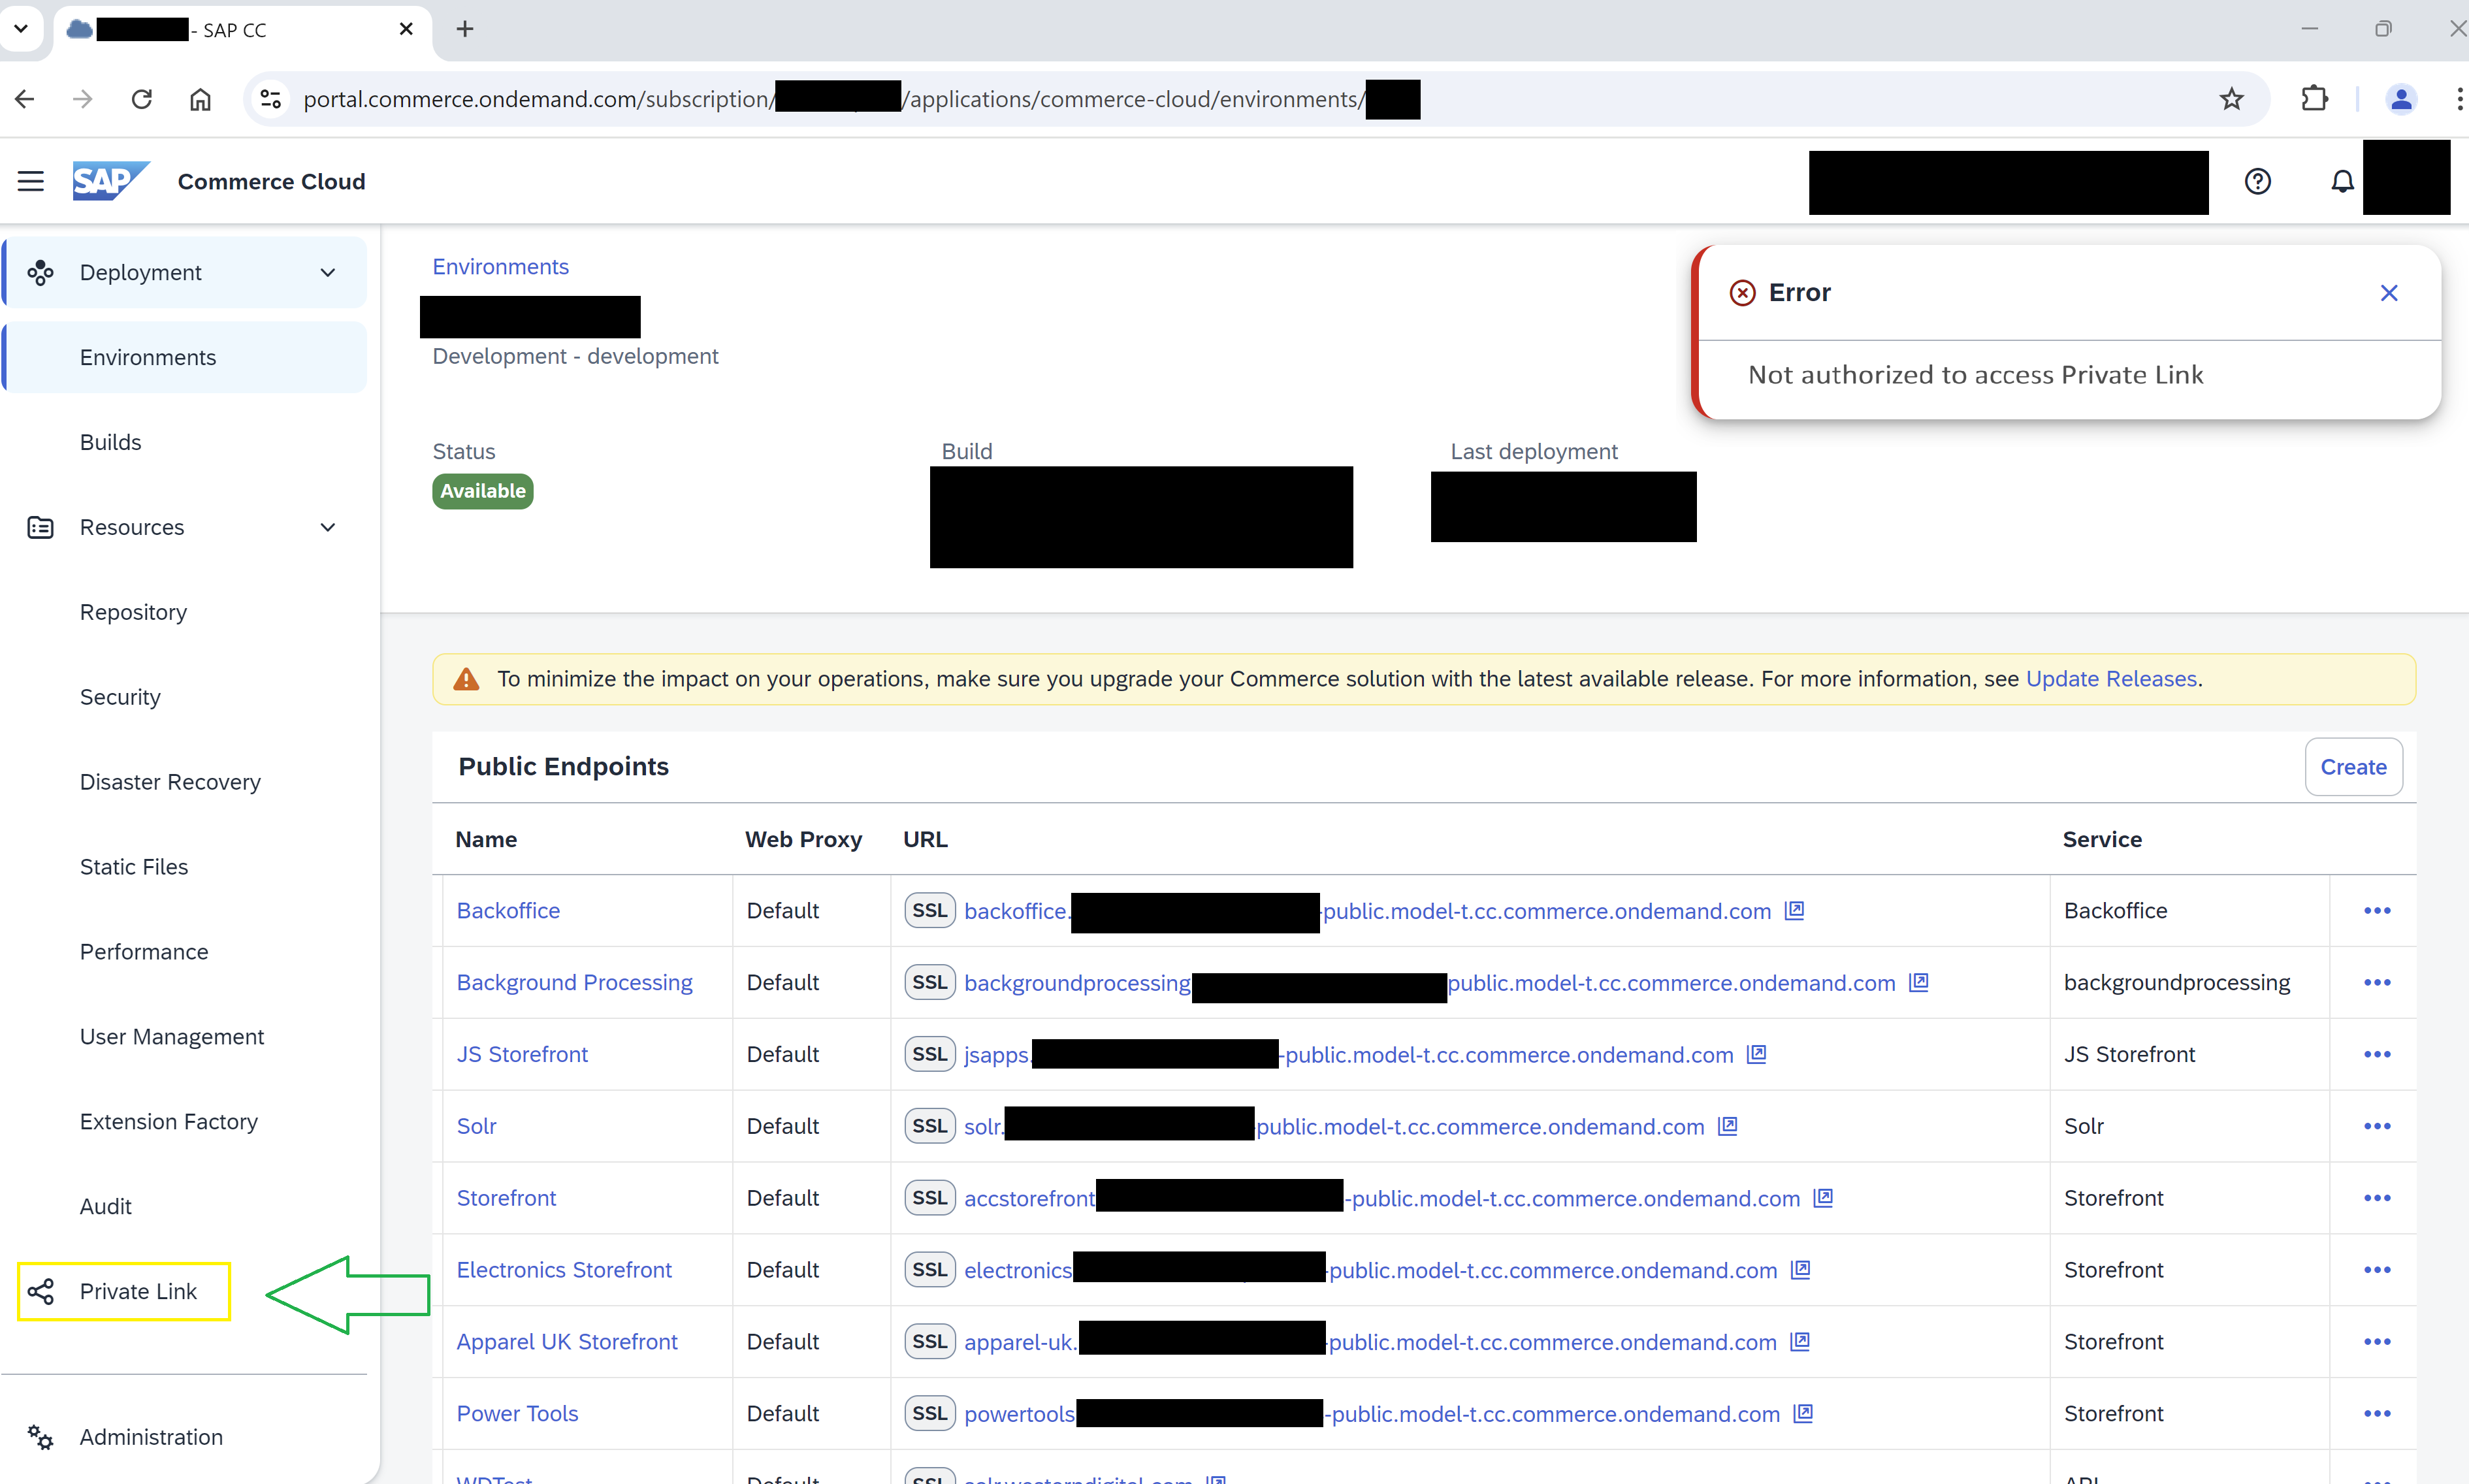
Task: Open the Backoffice endpoint name link
Action: [x=508, y=910]
